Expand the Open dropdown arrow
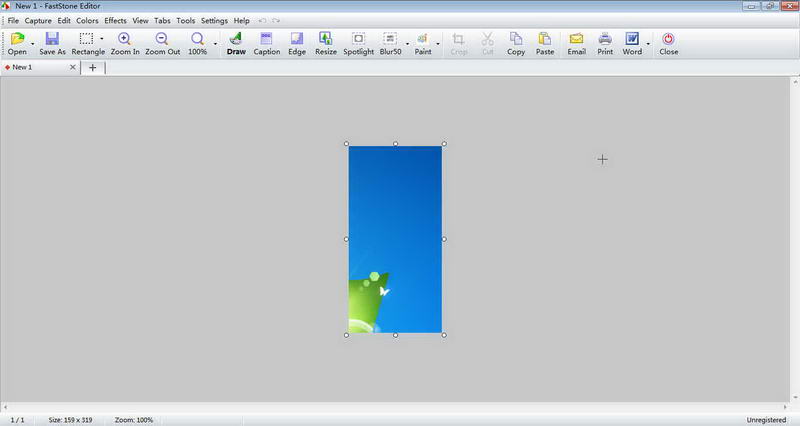Screen dimensions: 800x426 coord(33,44)
